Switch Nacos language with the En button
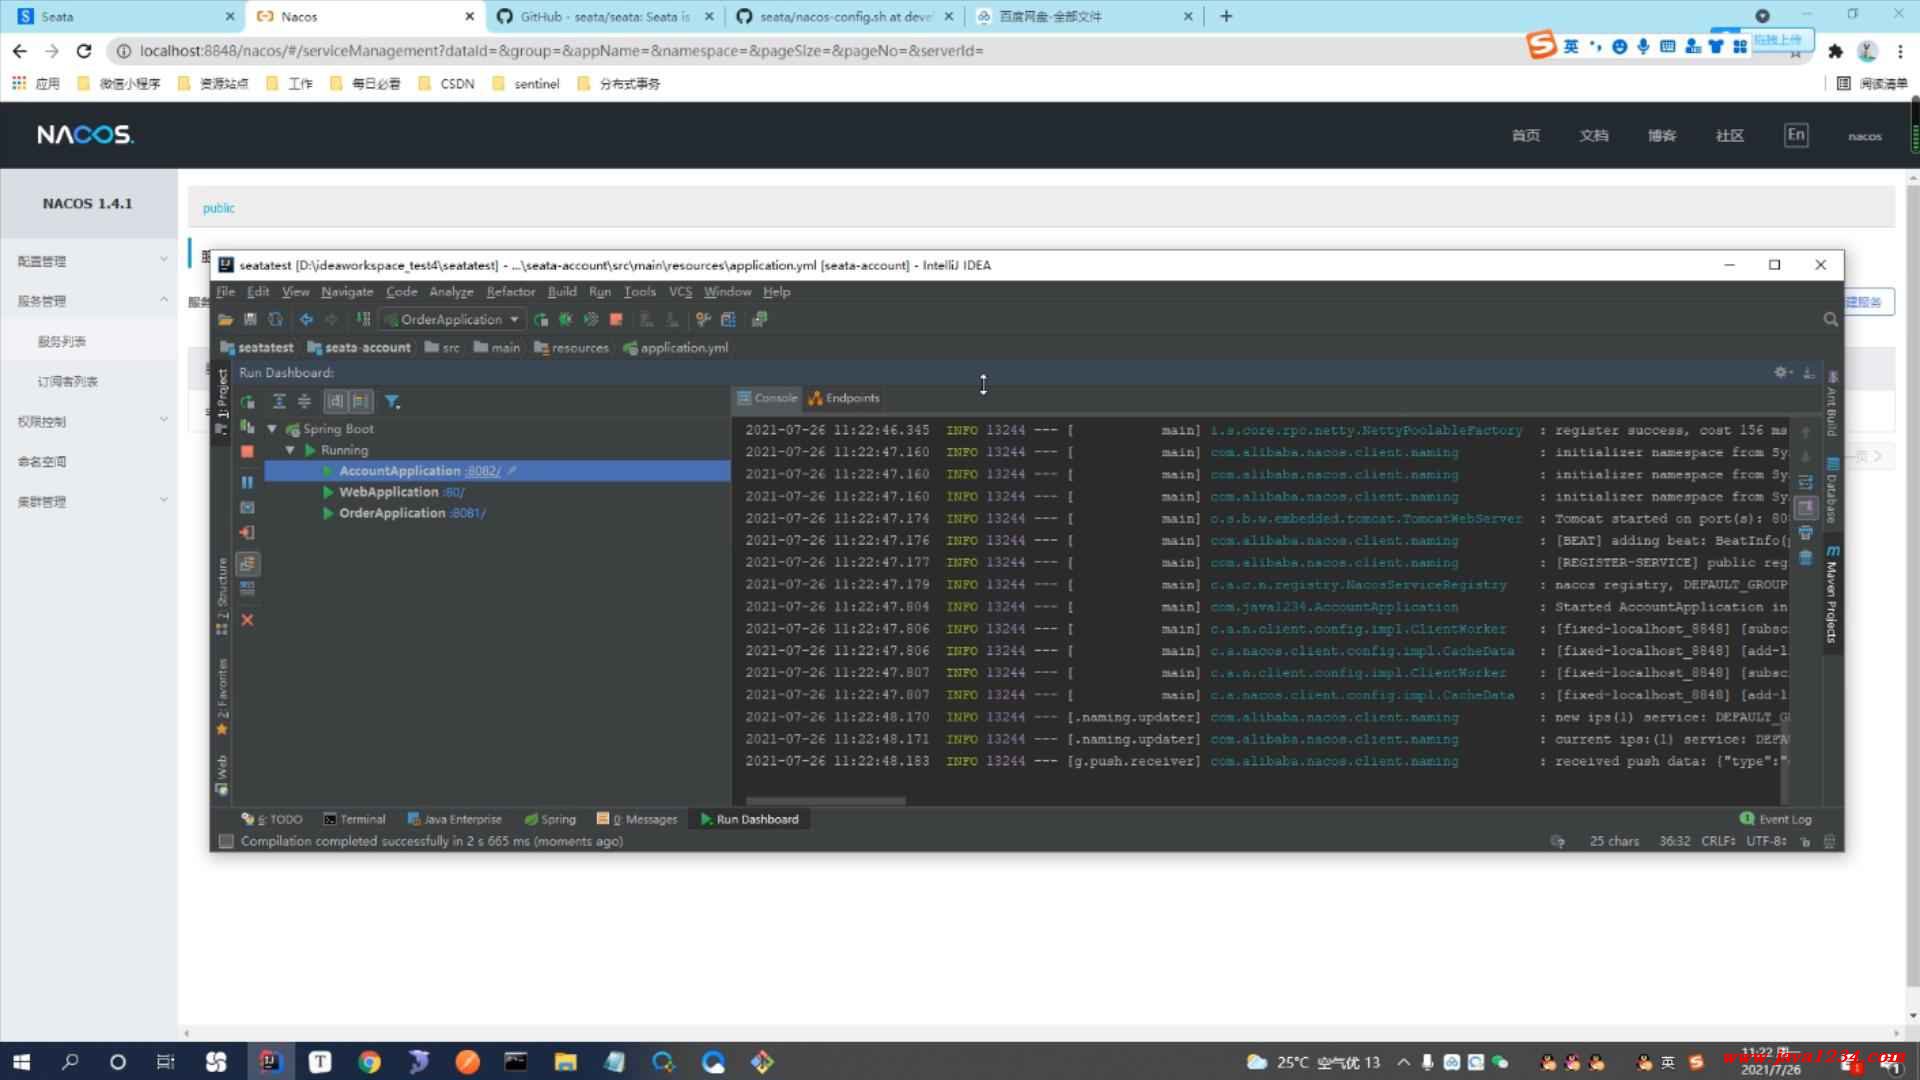This screenshot has height=1080, width=1920. 1796,135
